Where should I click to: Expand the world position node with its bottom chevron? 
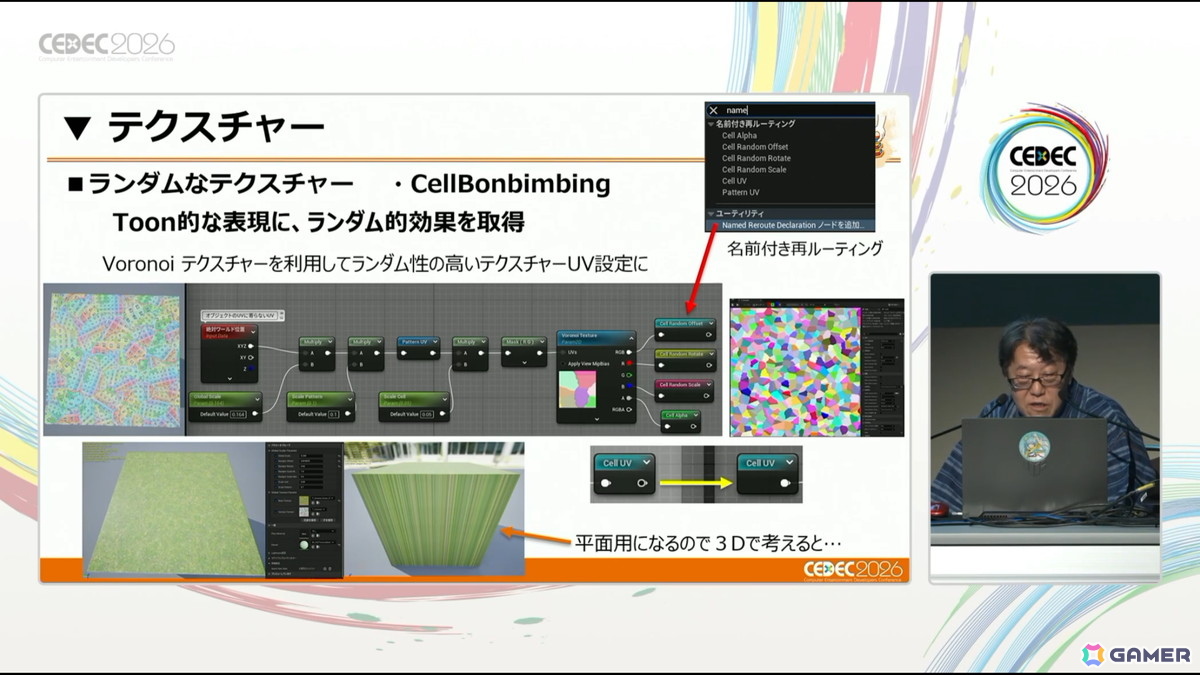[x=230, y=379]
